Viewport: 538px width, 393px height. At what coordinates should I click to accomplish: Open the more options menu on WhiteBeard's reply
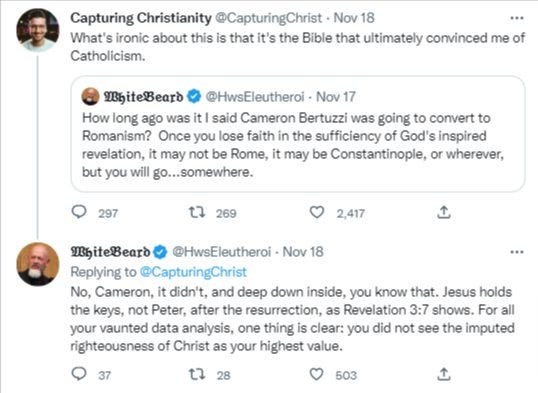(517, 252)
